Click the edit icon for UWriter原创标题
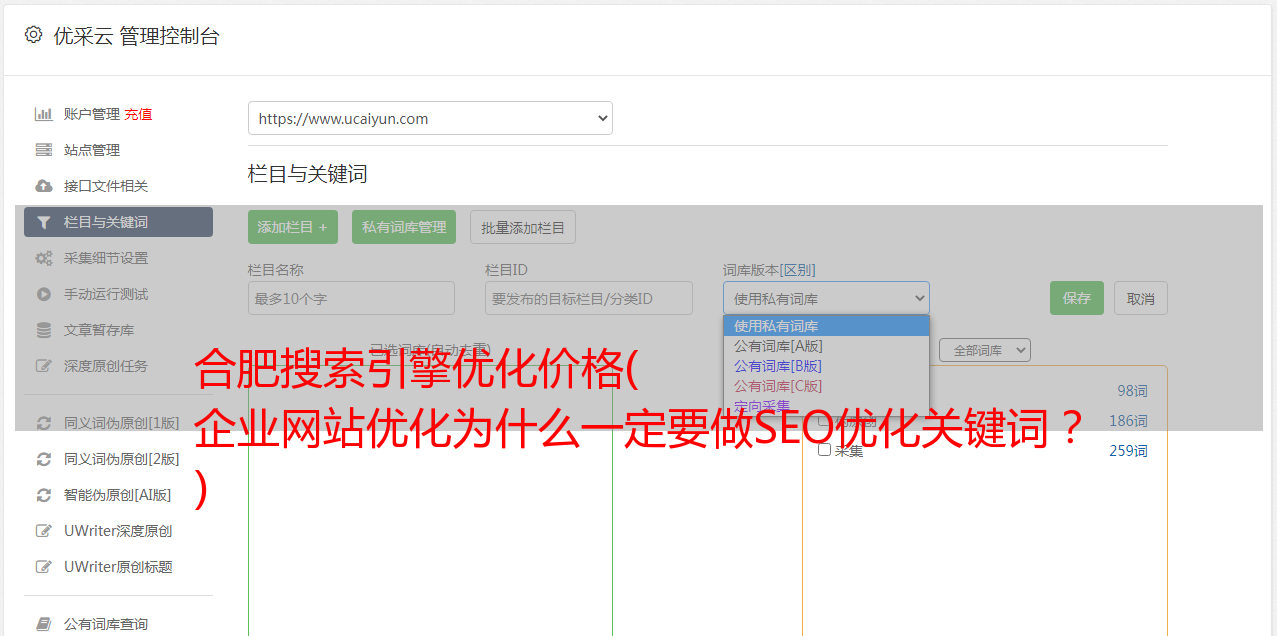Viewport: 1277px width, 636px height. [x=43, y=567]
